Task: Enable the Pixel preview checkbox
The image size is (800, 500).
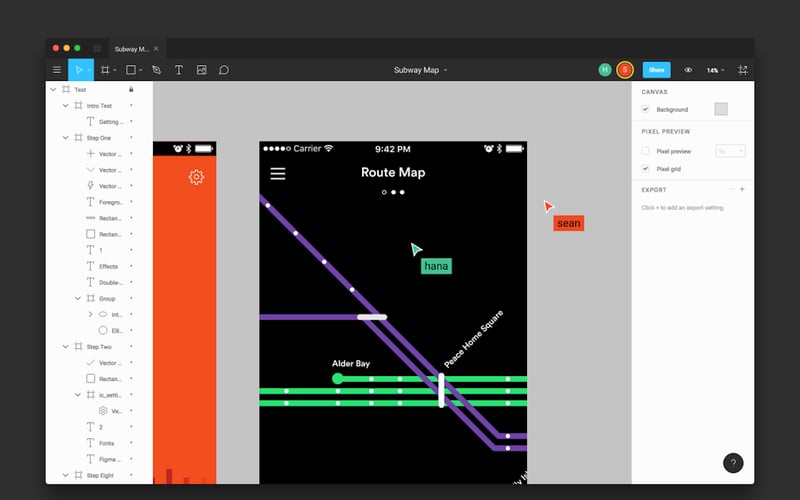Action: [x=645, y=151]
